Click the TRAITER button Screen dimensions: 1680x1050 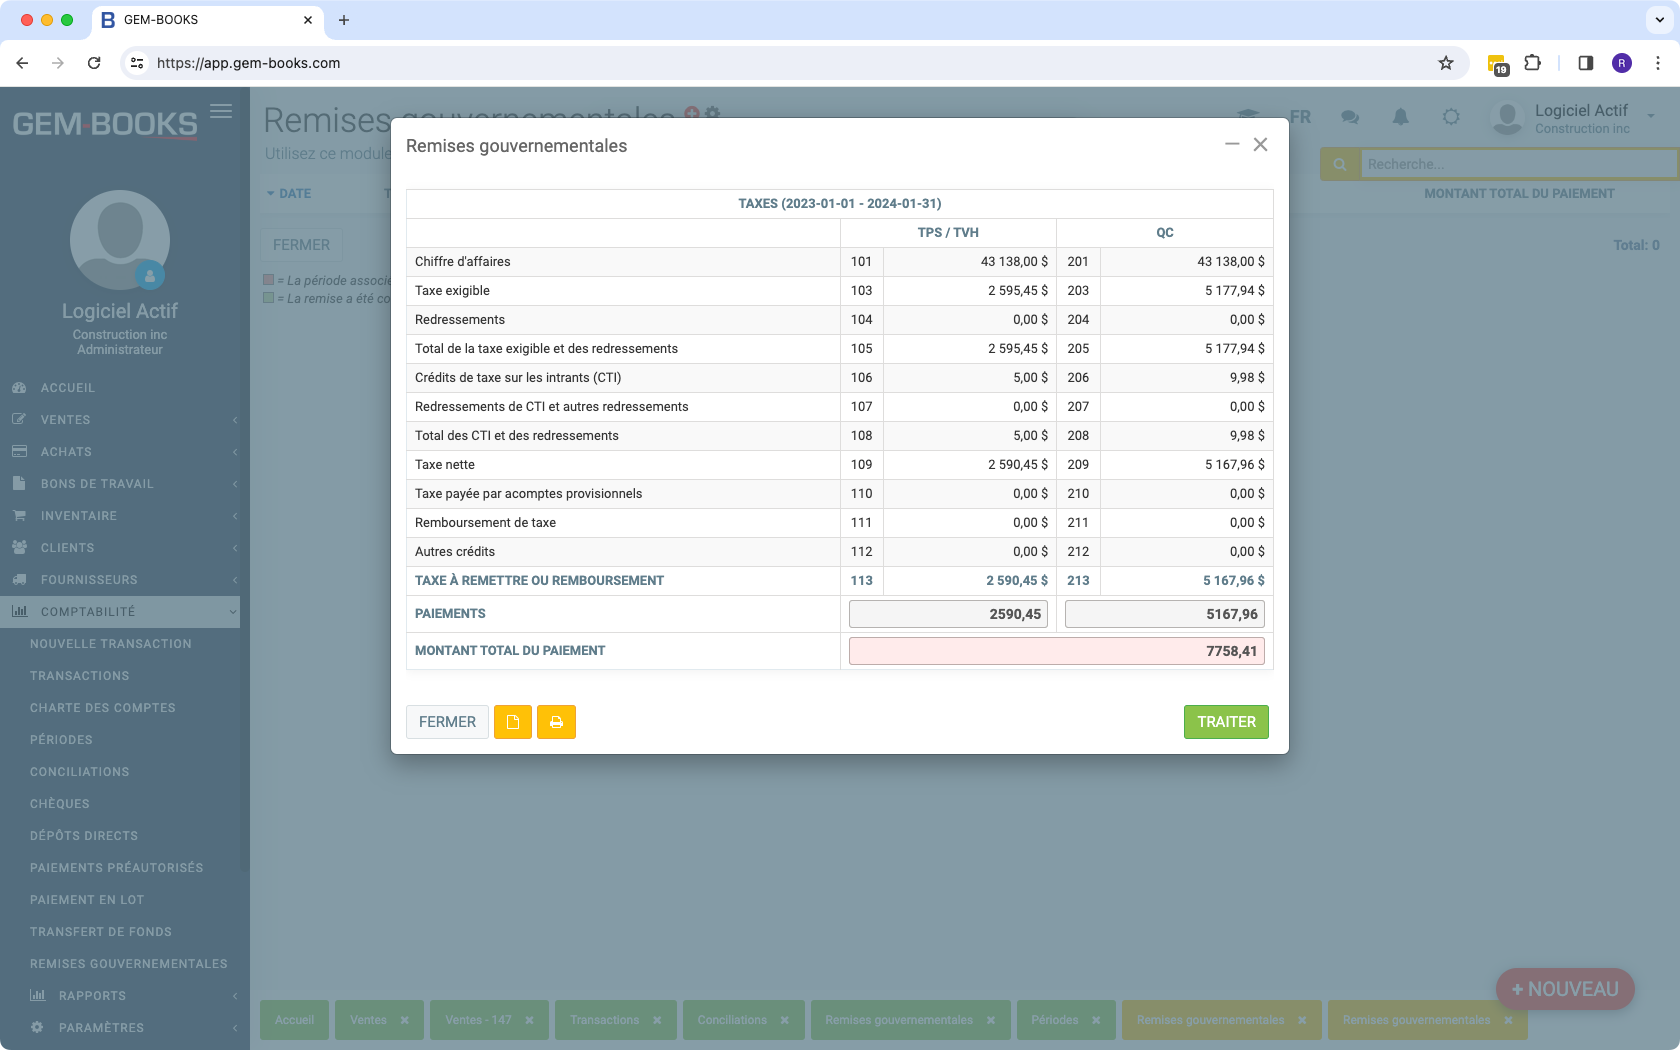tap(1226, 721)
